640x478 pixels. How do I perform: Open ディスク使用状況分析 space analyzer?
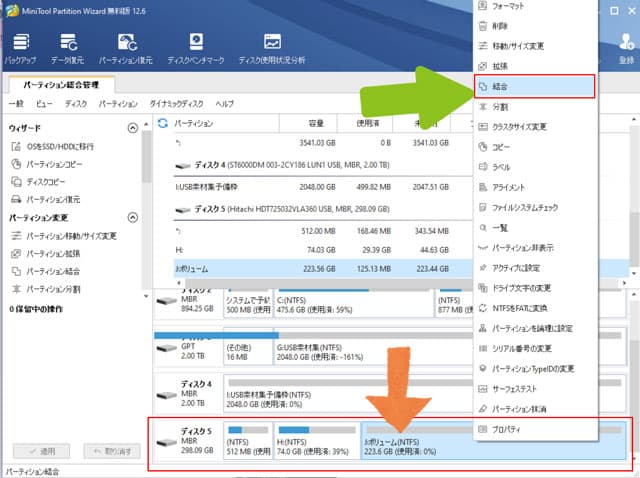pos(272,49)
